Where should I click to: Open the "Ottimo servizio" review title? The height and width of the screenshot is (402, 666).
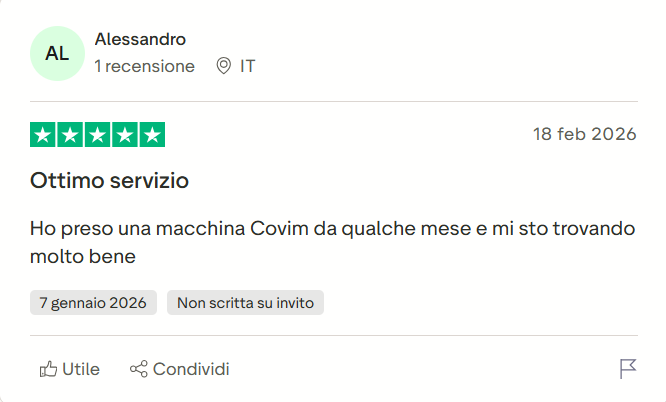(110, 181)
